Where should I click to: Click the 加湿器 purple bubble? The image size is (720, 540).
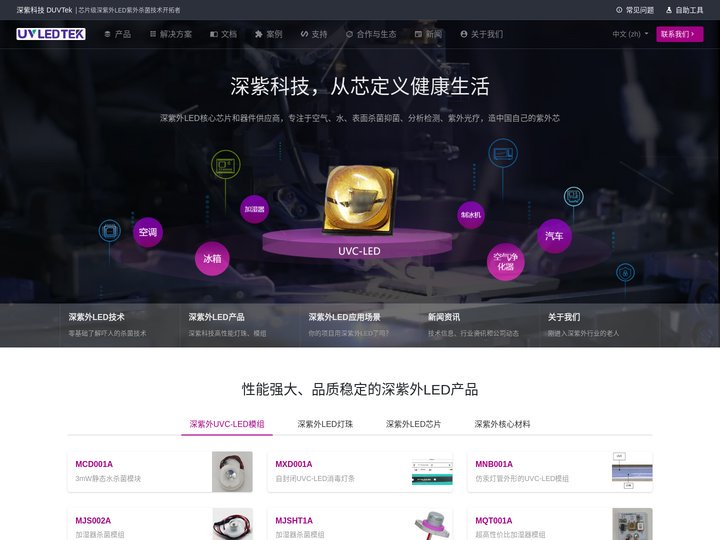(x=254, y=209)
